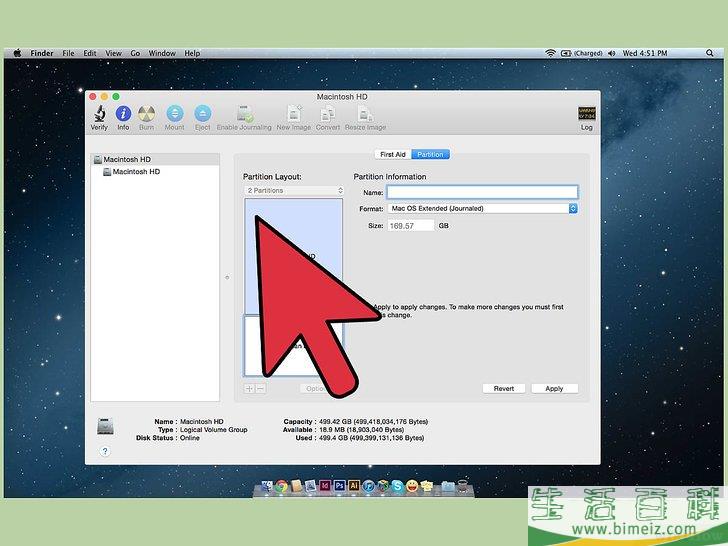
Task: Open the Window menu
Action: coord(162,53)
